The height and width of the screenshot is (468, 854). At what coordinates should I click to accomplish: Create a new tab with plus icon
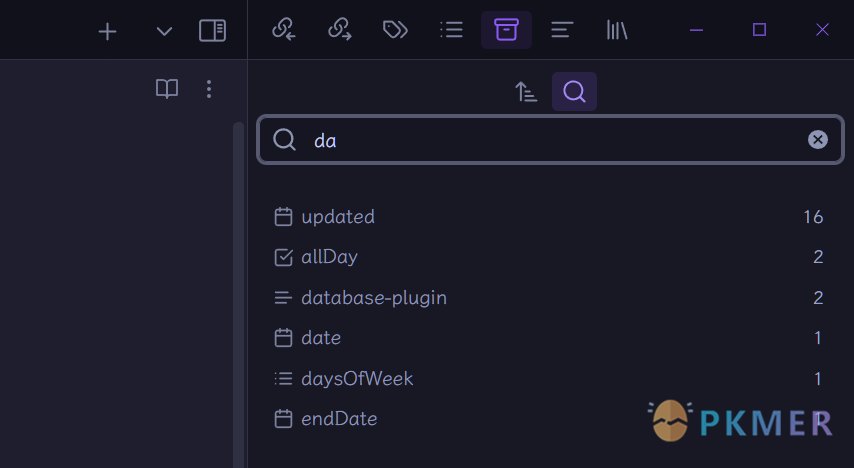pos(107,32)
